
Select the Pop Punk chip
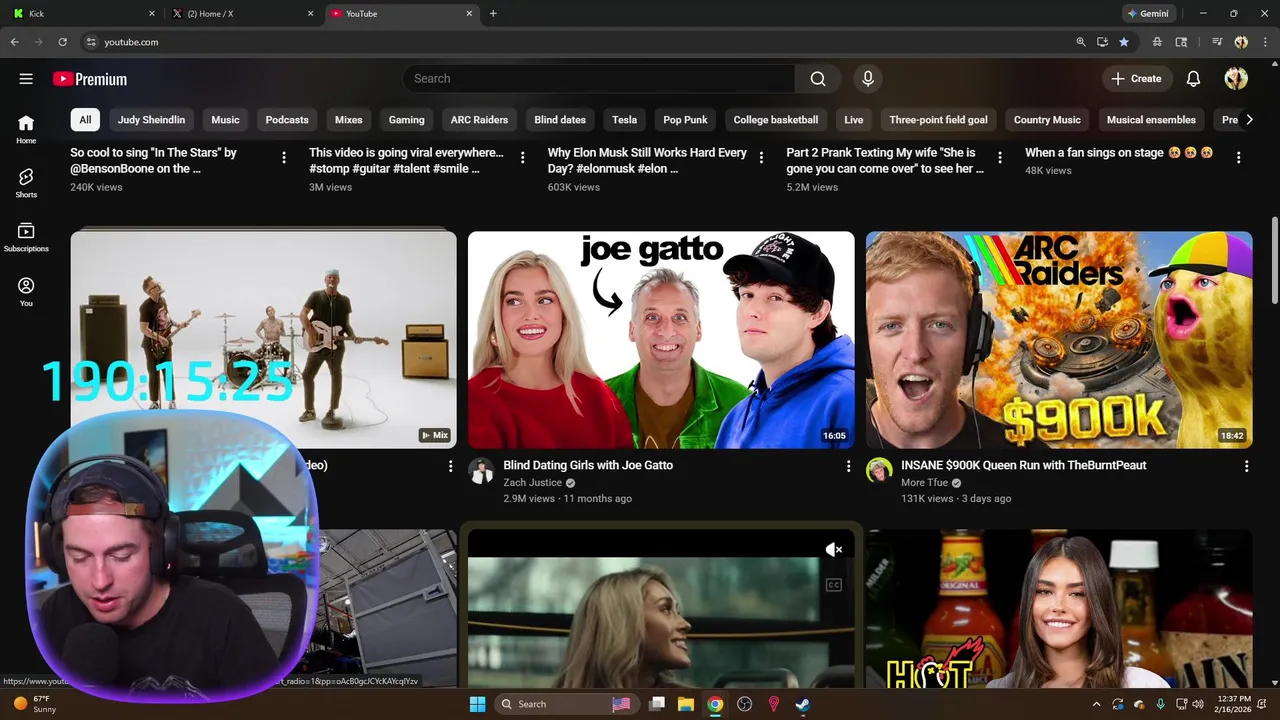pyautogui.click(x=685, y=120)
